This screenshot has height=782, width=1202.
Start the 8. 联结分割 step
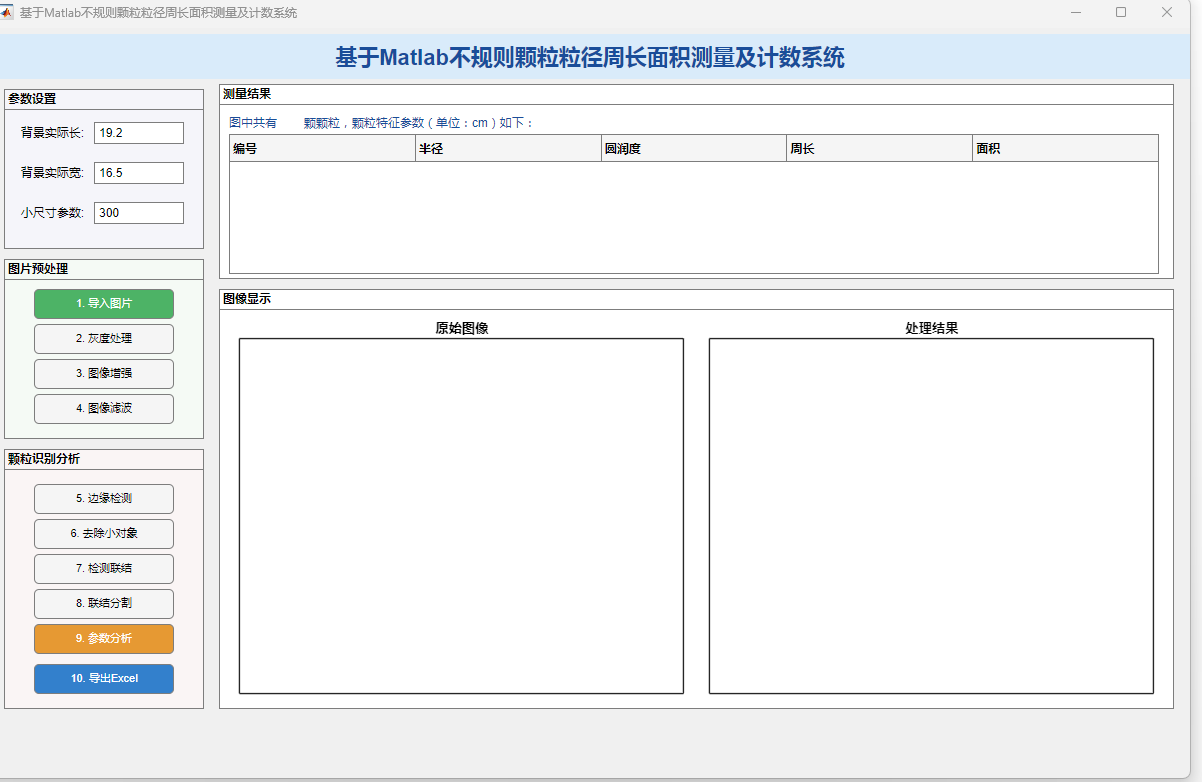pos(104,604)
